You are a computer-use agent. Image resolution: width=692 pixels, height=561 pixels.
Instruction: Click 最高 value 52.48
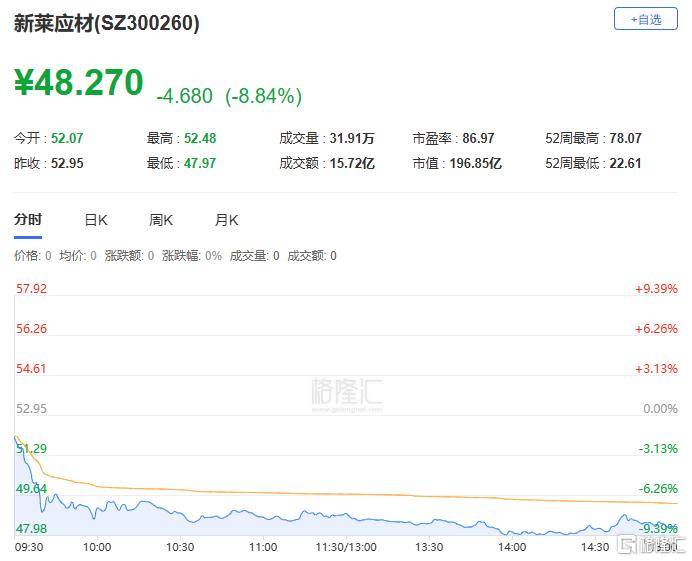(200, 138)
